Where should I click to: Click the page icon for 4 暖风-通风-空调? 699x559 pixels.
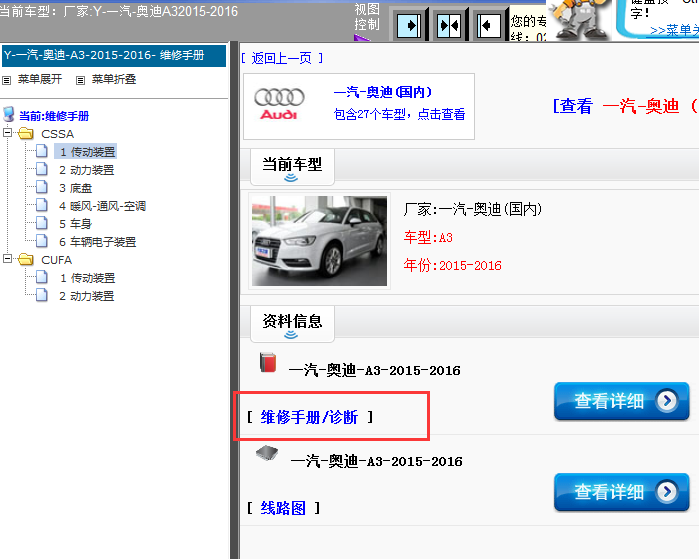point(42,205)
